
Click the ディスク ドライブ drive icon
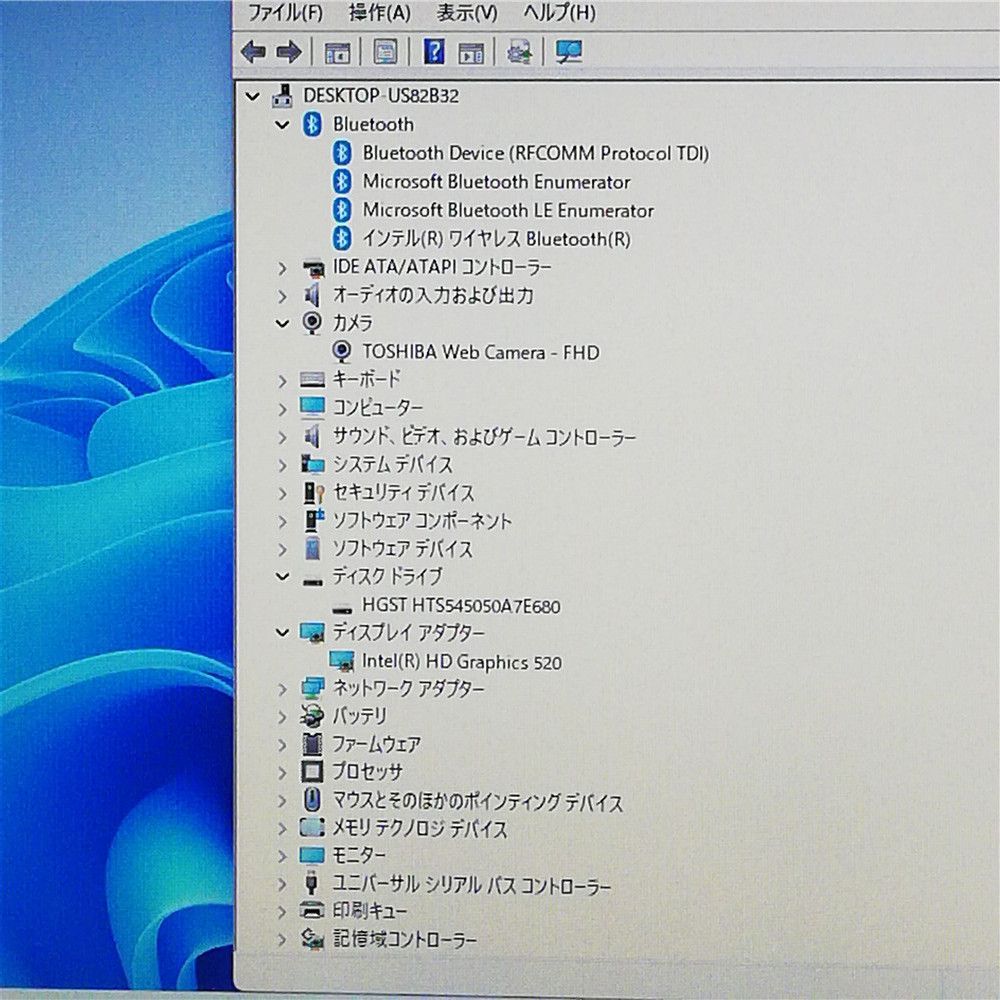(x=312, y=580)
